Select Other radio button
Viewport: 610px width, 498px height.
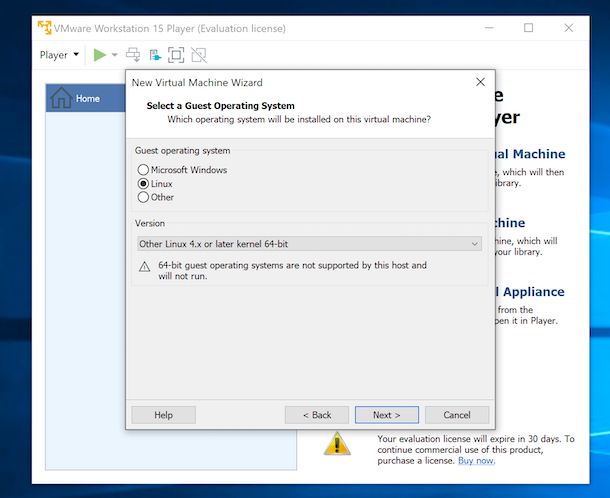pos(143,197)
